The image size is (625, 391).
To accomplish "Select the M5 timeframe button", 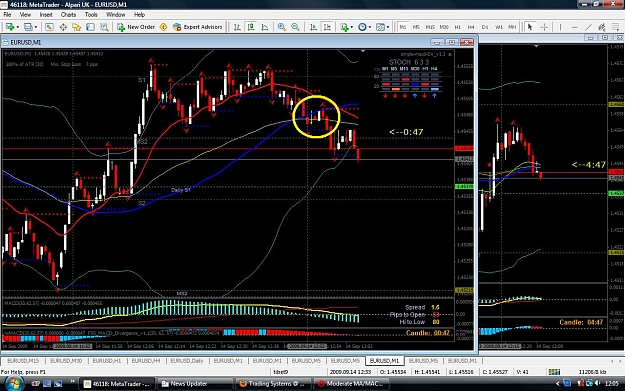I will (416, 27).
